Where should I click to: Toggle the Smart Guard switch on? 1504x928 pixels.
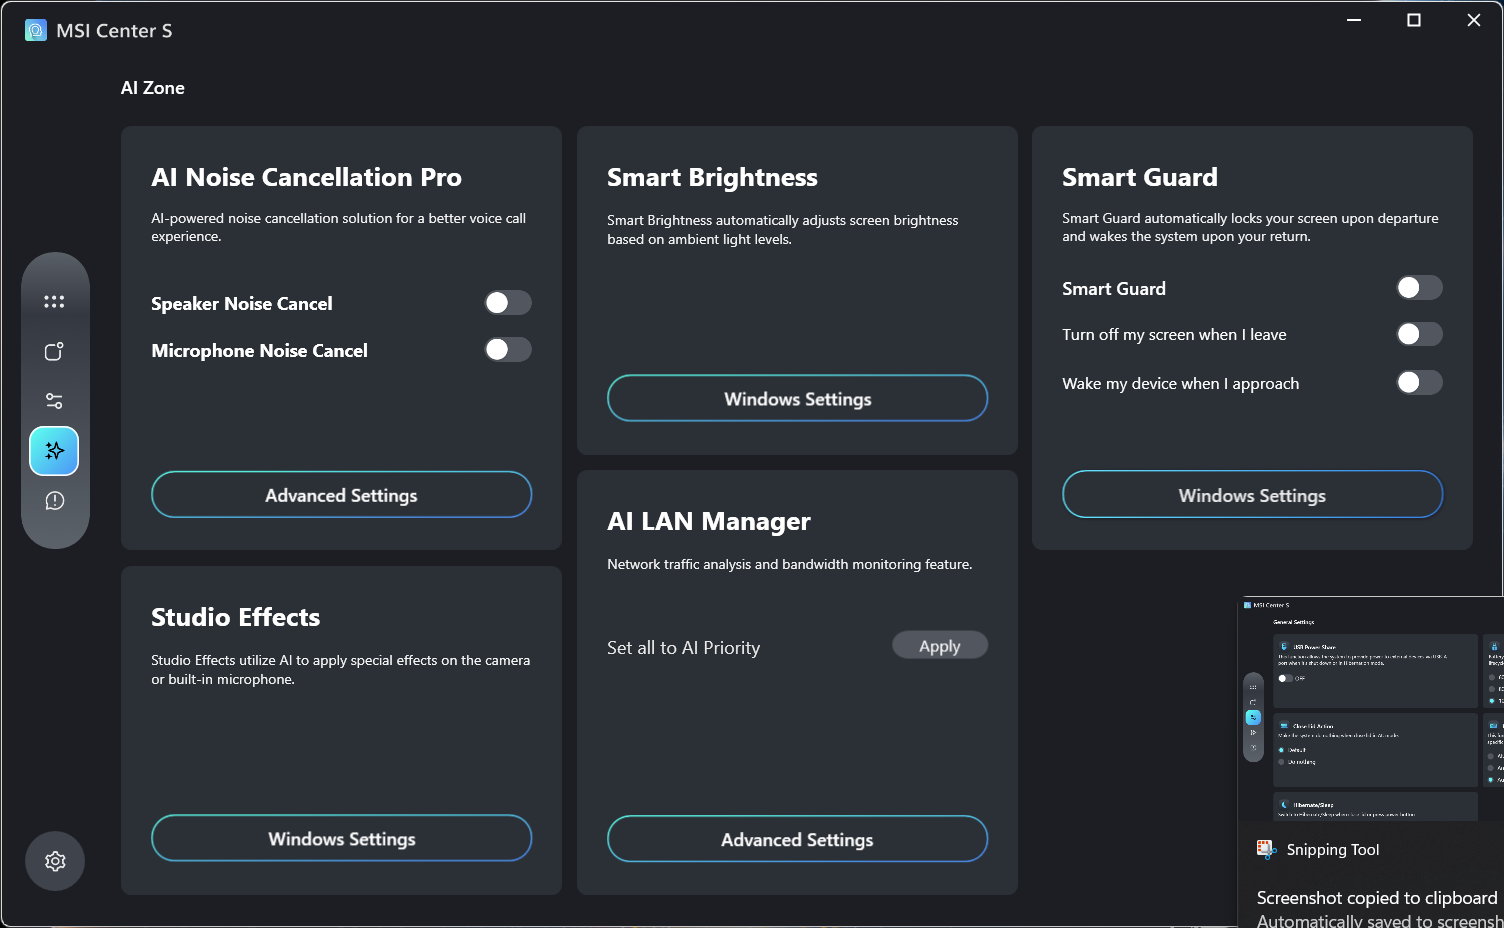pyautogui.click(x=1419, y=288)
